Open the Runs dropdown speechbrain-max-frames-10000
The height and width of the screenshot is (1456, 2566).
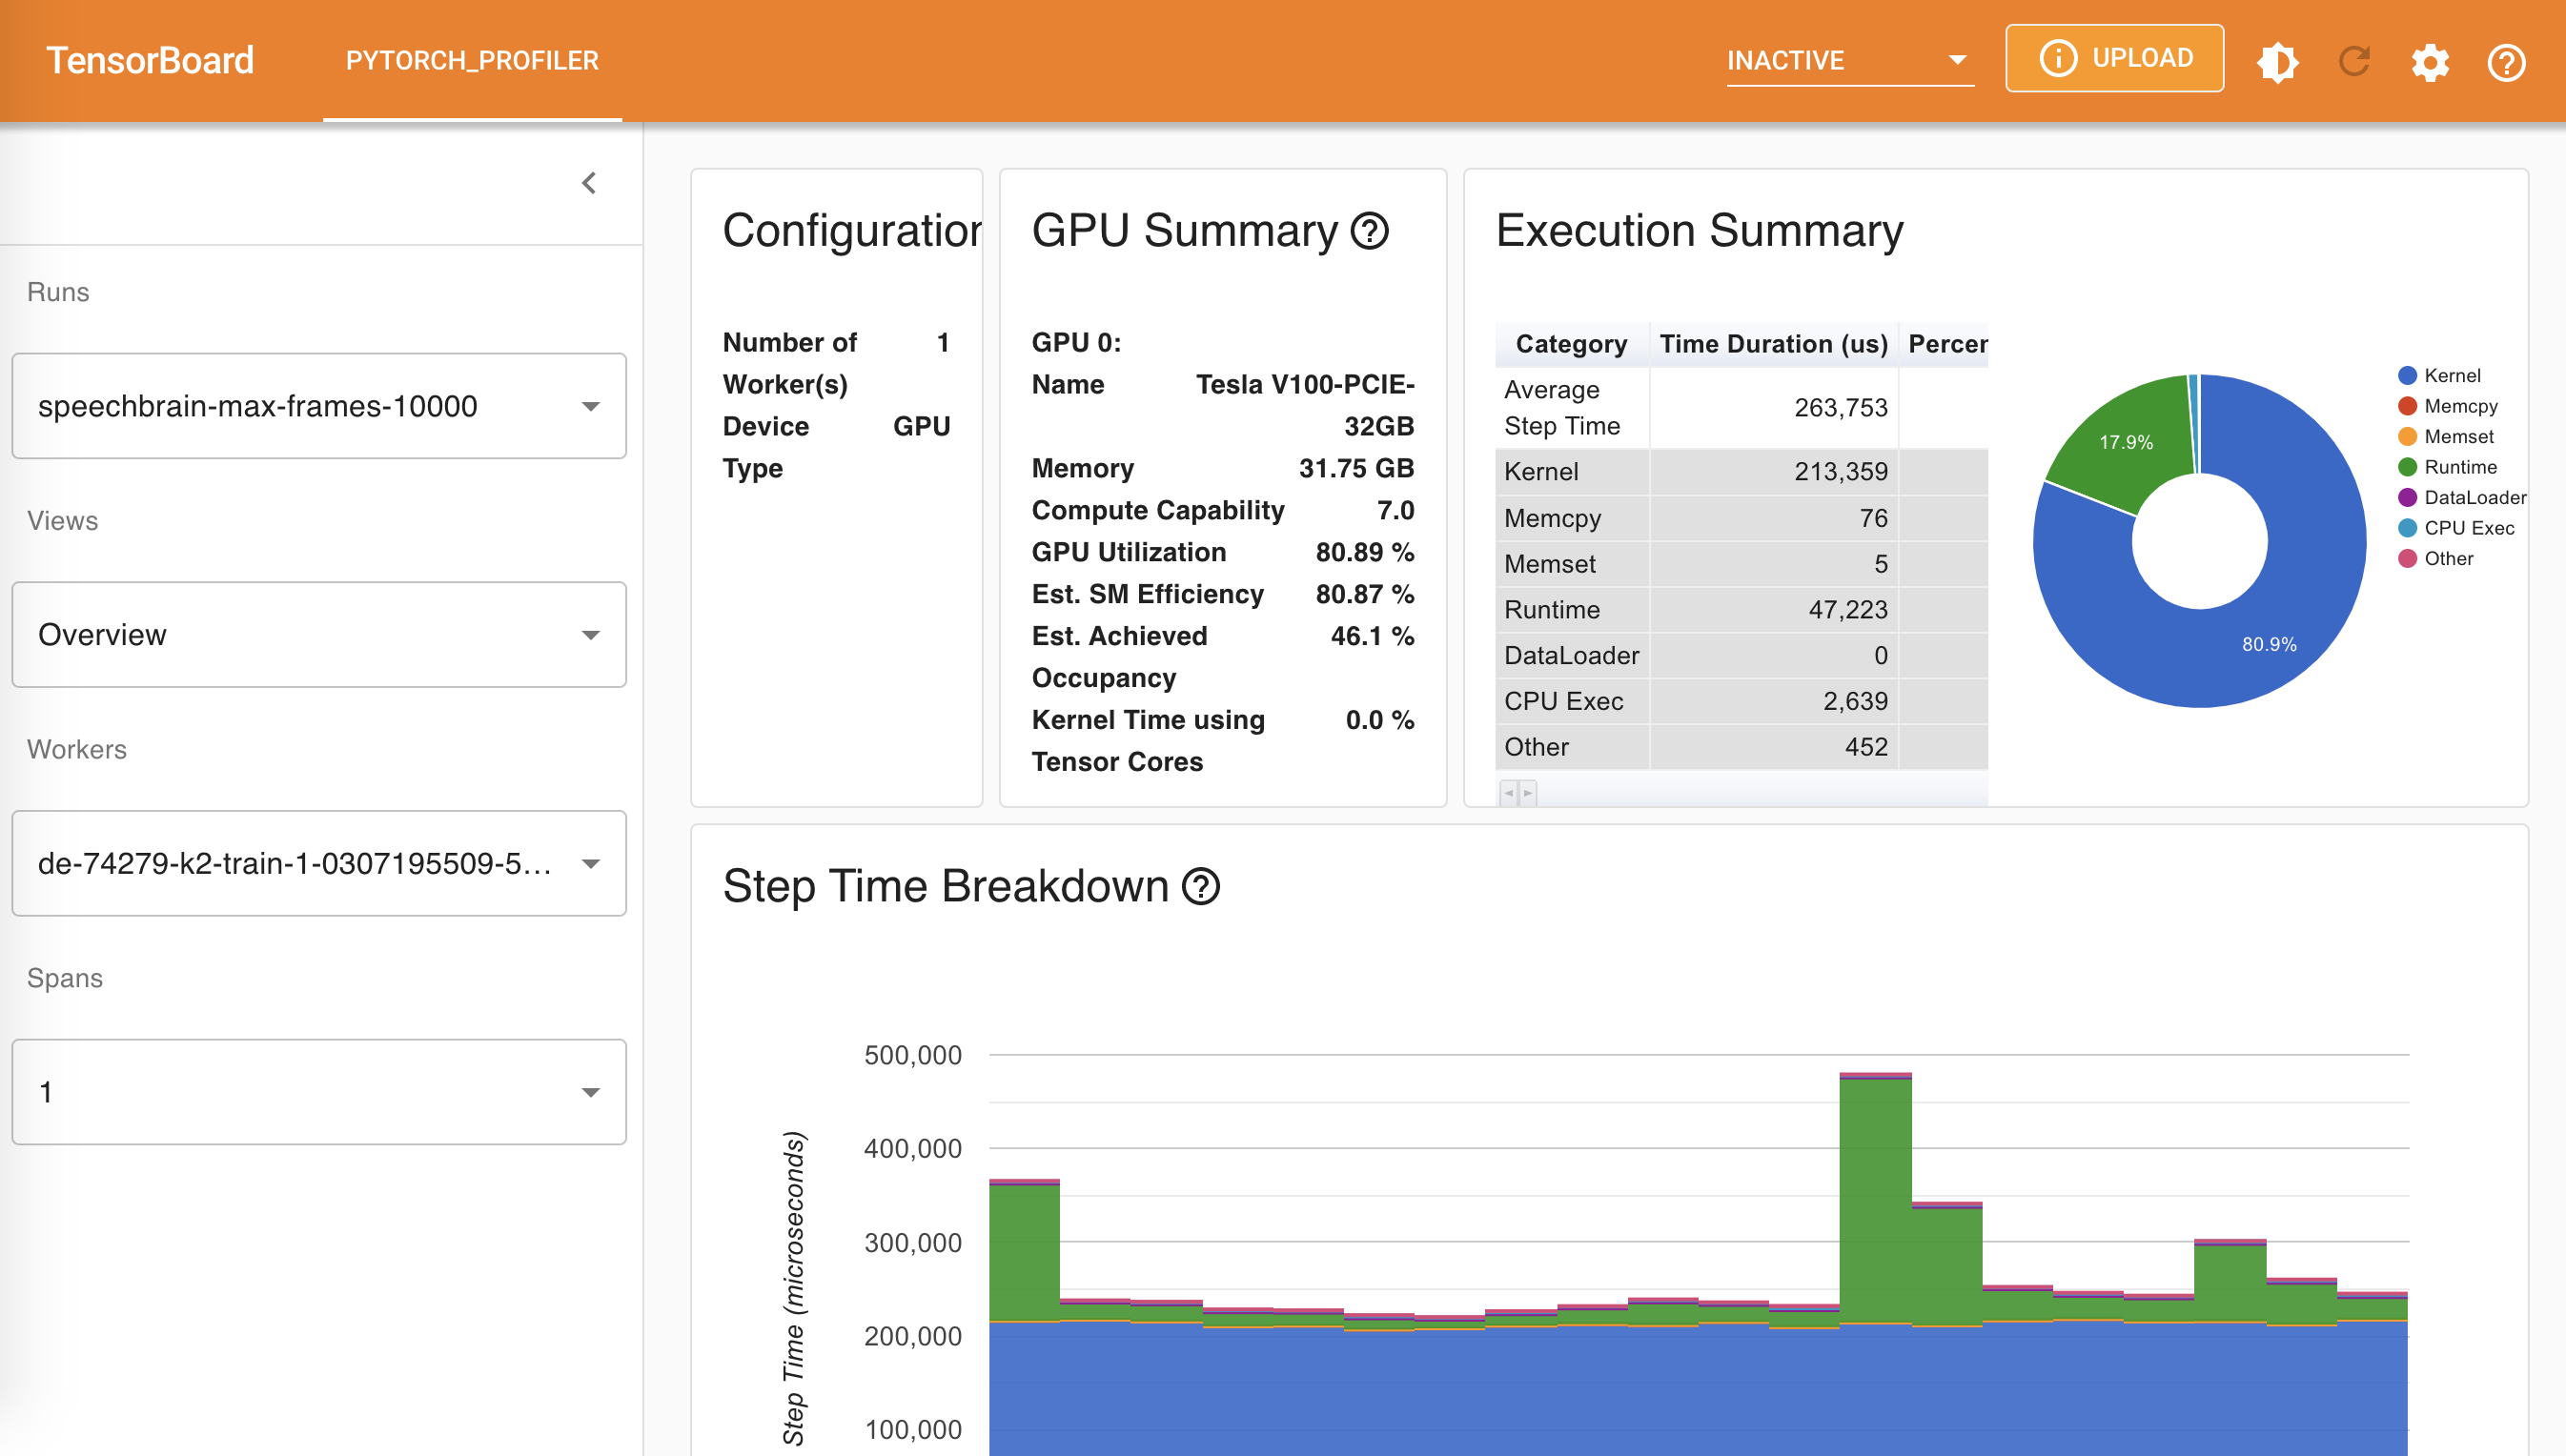(319, 406)
